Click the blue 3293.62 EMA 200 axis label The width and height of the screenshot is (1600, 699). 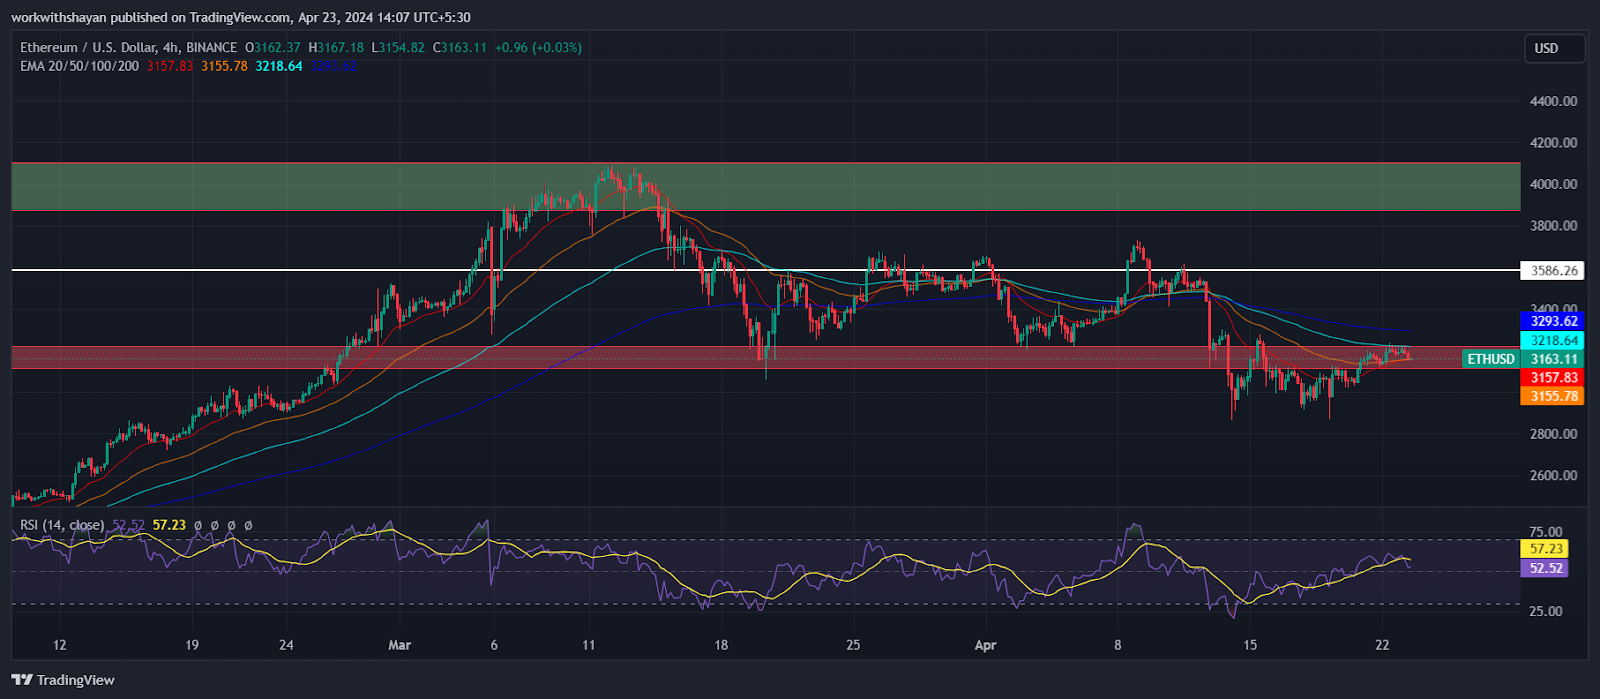pyautogui.click(x=1552, y=321)
